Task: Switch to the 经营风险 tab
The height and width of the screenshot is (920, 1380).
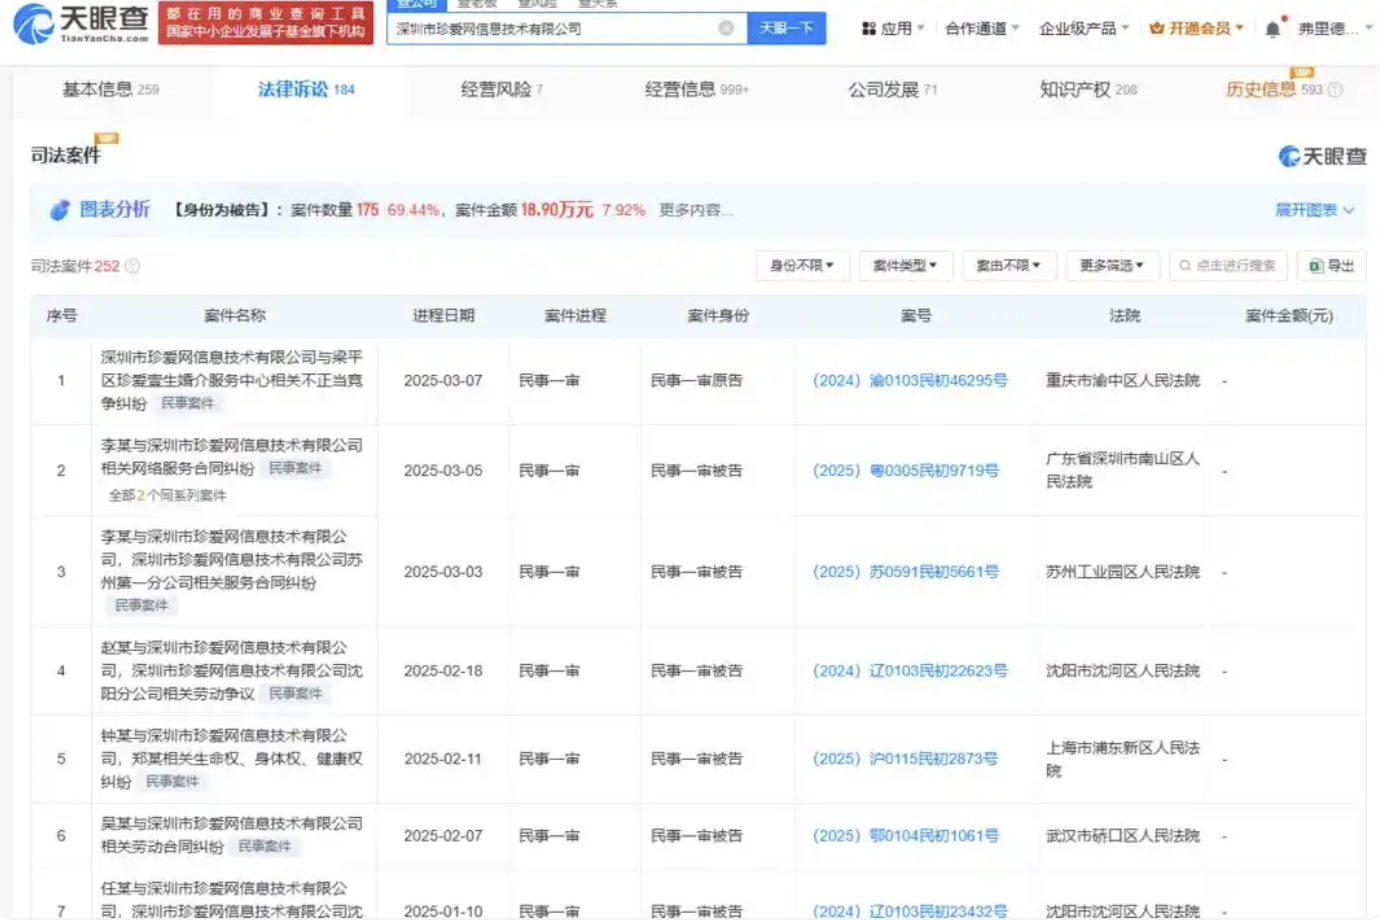Action: click(501, 90)
